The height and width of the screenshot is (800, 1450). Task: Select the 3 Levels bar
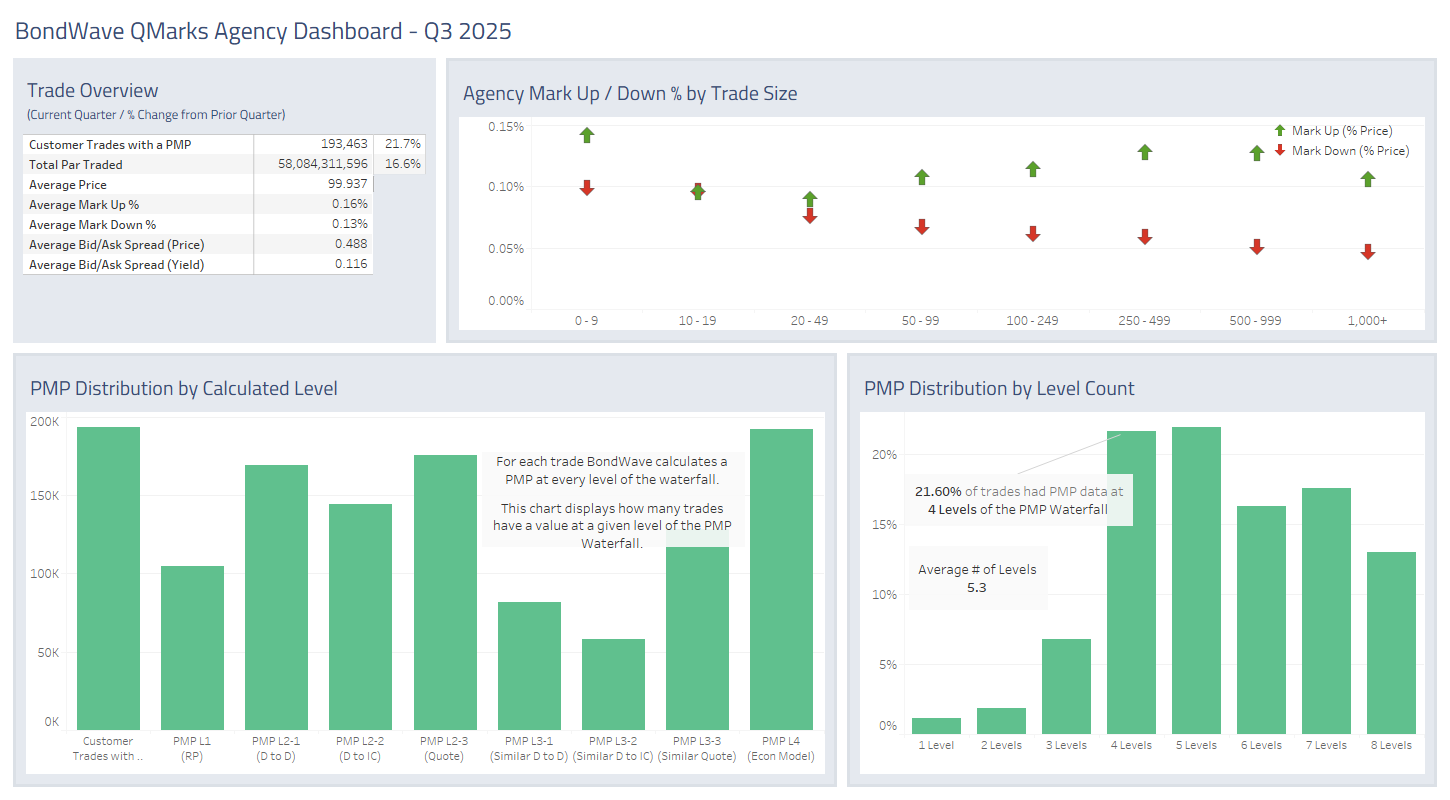tap(1066, 687)
